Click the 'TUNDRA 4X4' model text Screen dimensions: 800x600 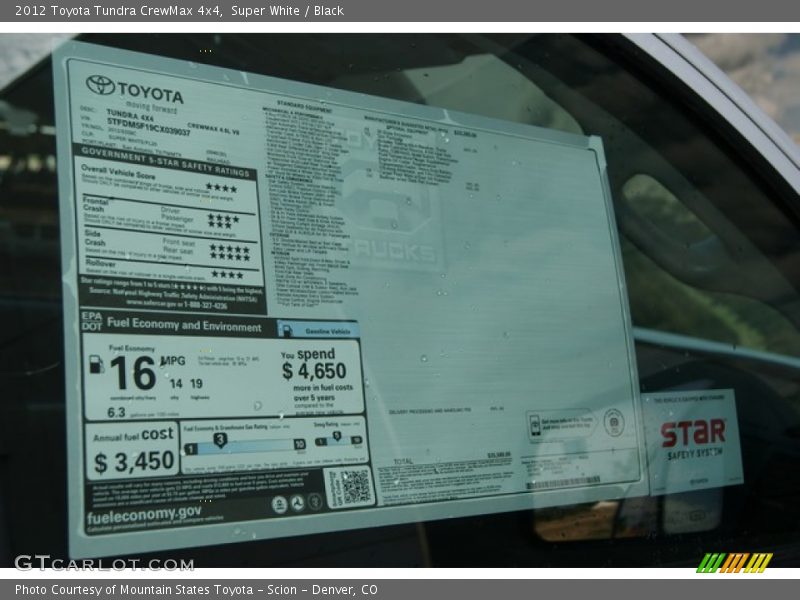(130, 115)
